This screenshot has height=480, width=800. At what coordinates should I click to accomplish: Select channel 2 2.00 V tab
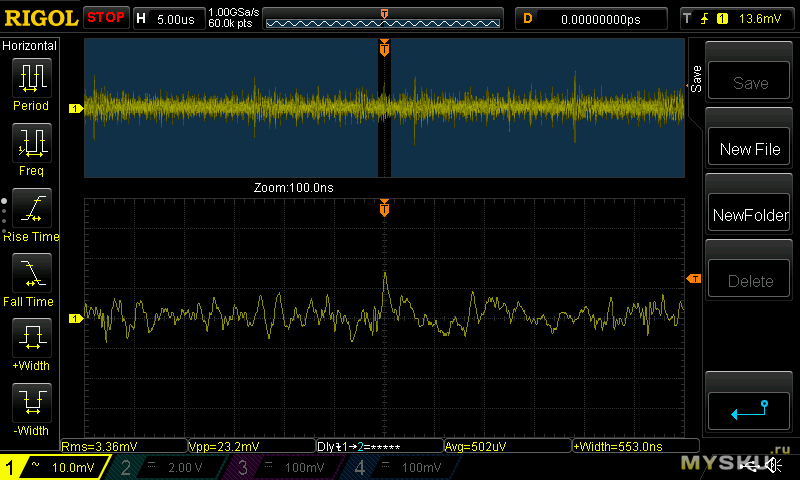168,467
